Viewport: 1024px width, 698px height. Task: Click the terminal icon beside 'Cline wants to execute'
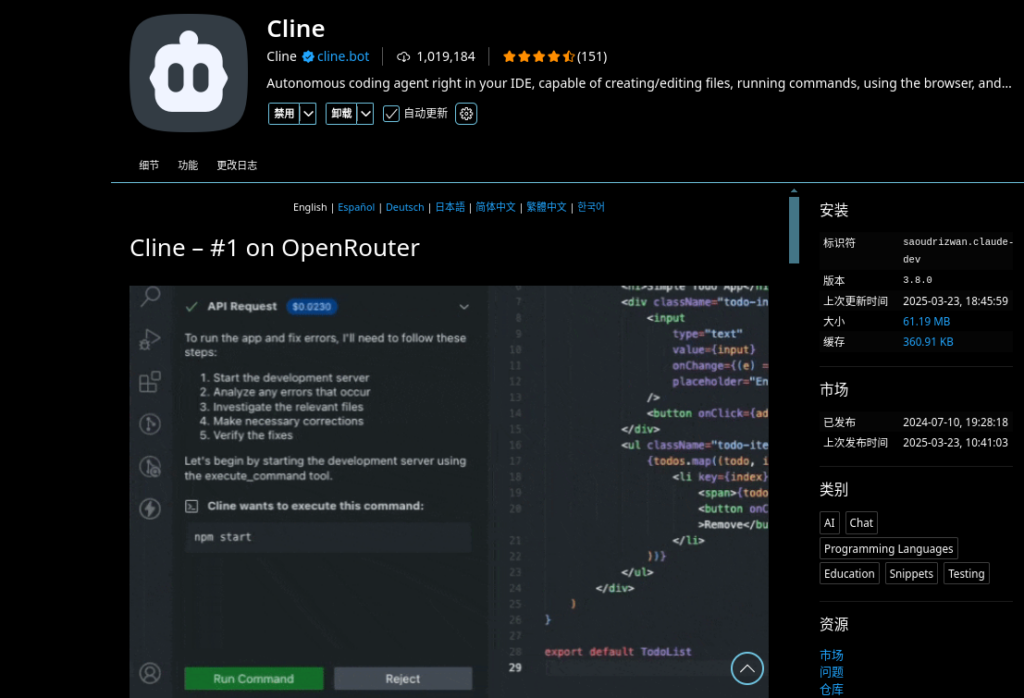pos(191,506)
